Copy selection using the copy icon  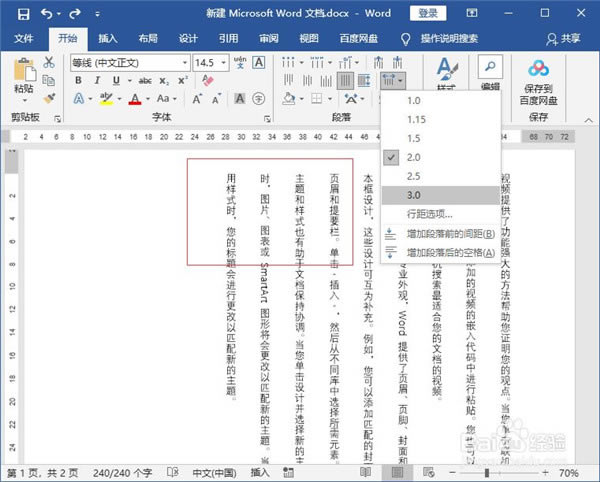pos(49,80)
